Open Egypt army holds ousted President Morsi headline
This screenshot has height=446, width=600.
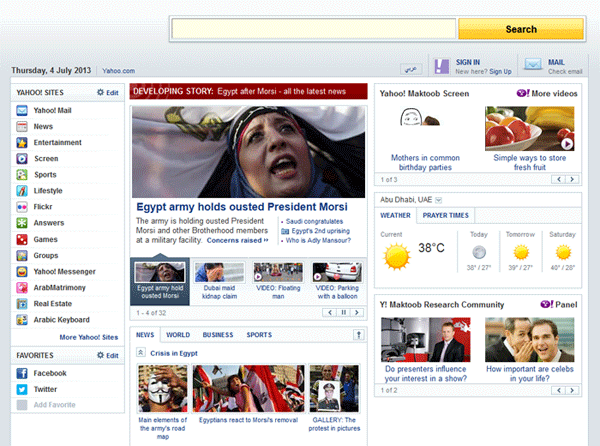point(242,207)
